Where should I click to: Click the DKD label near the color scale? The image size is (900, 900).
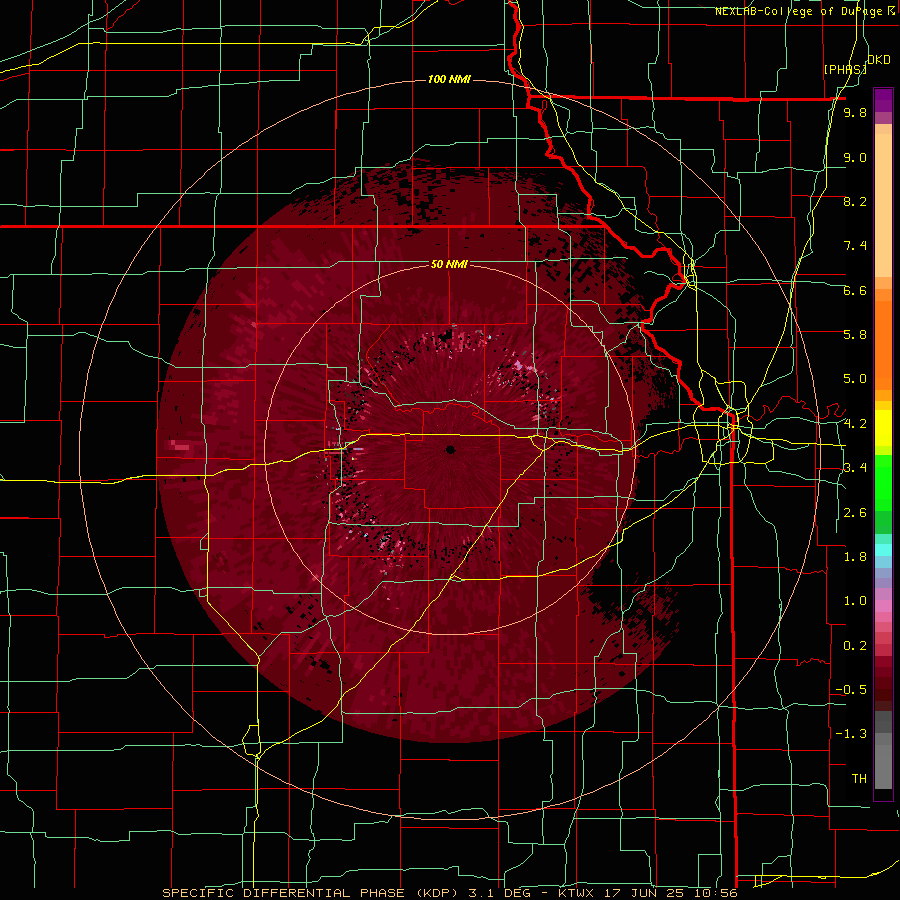click(x=879, y=60)
